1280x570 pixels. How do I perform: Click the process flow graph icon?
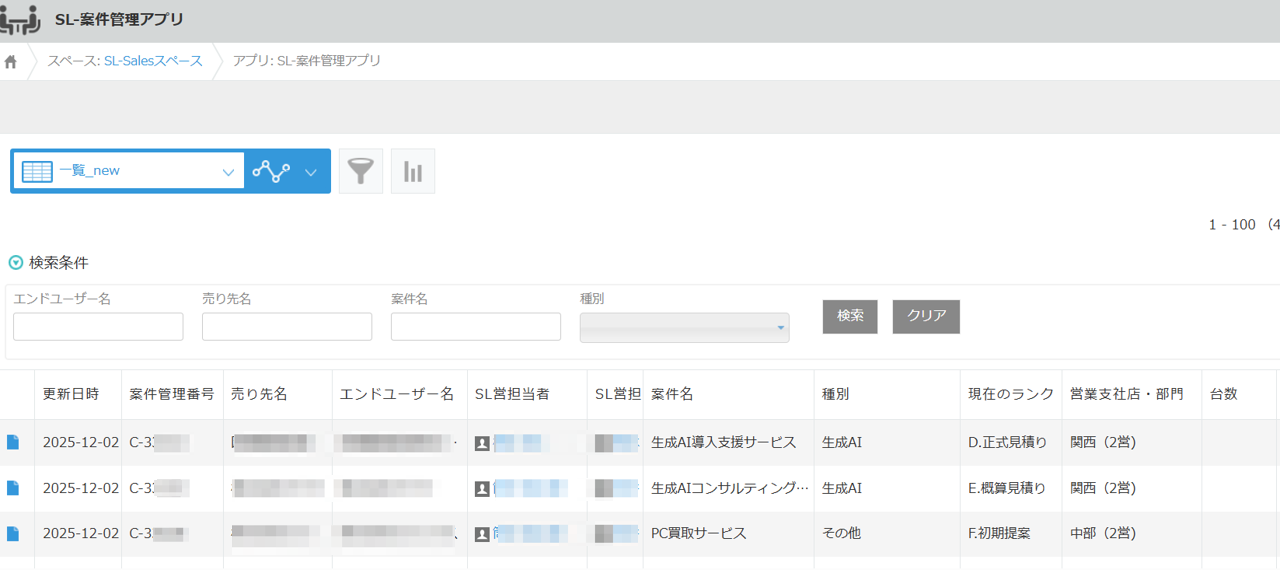tap(271, 171)
